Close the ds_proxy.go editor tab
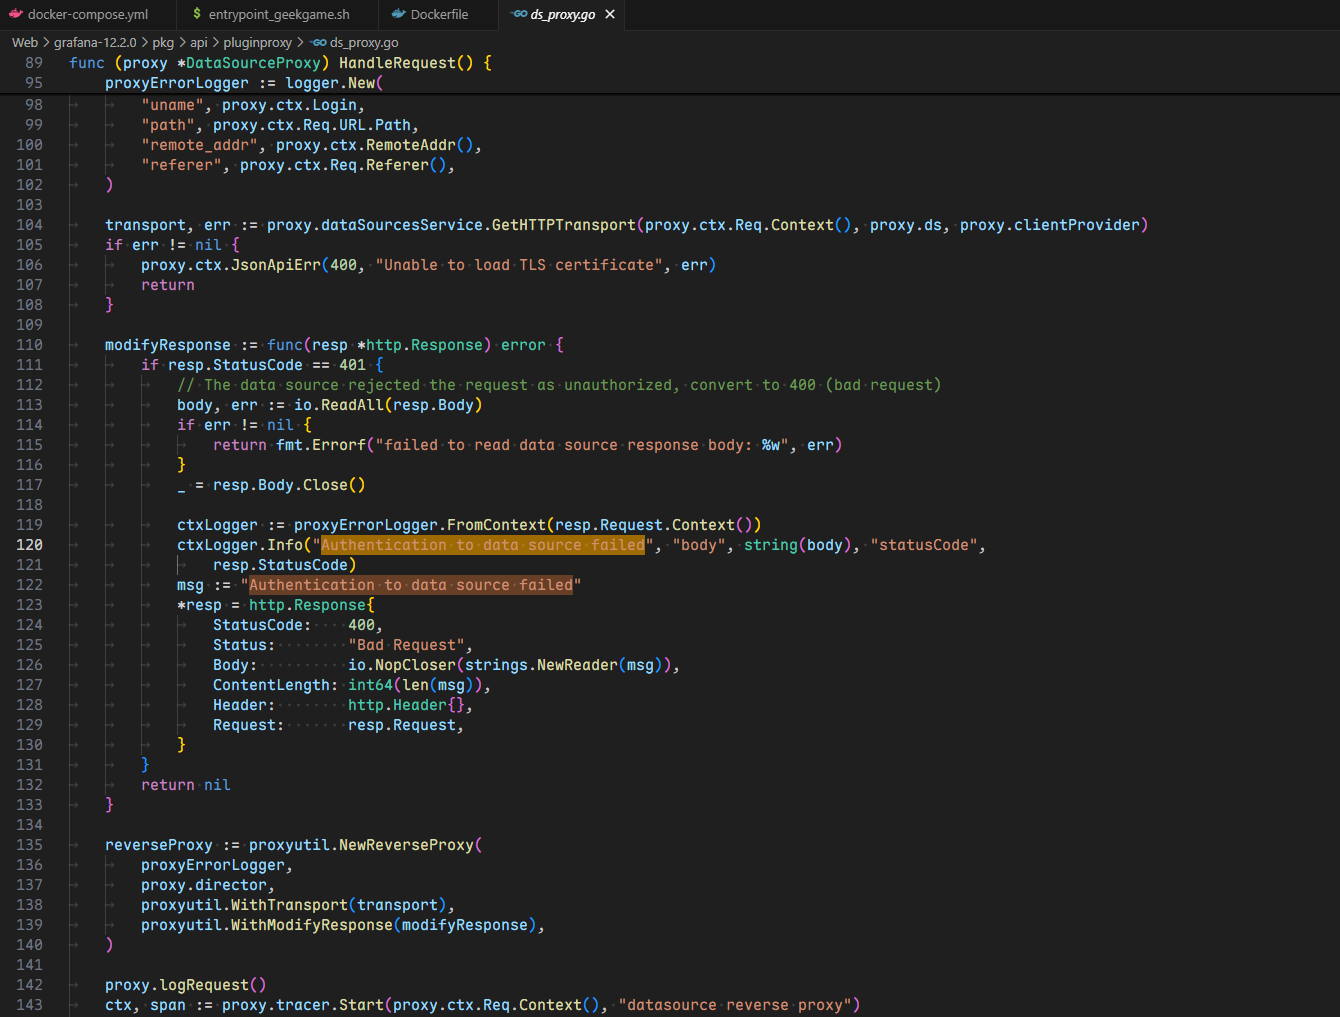This screenshot has width=1340, height=1017. coord(610,14)
